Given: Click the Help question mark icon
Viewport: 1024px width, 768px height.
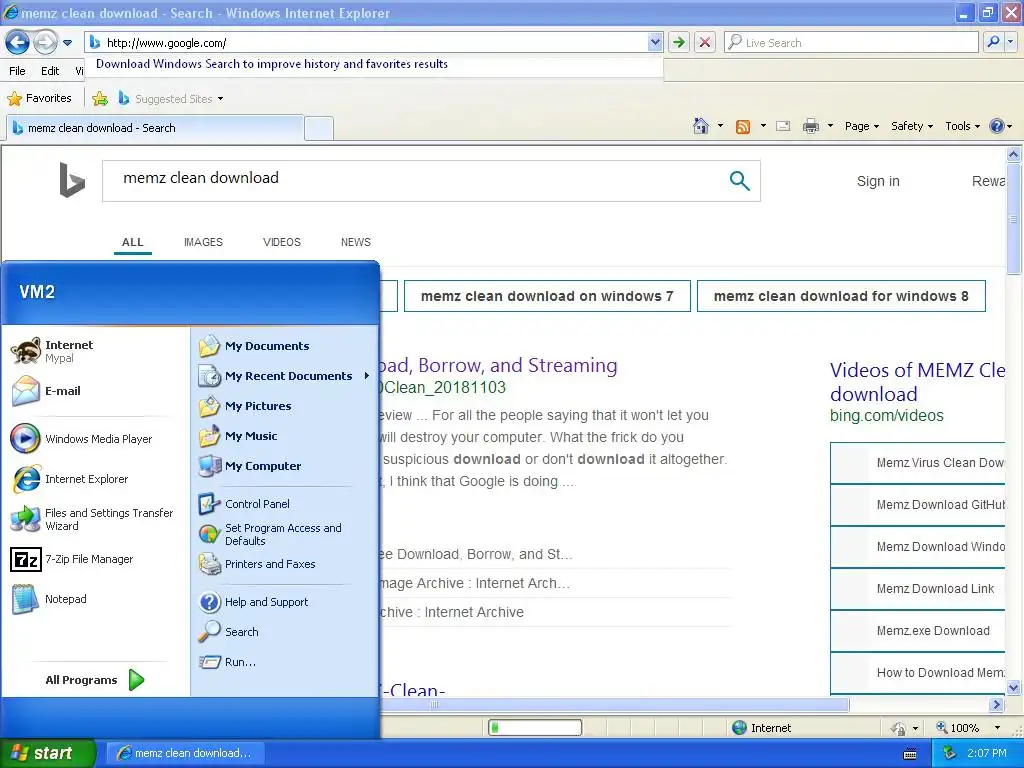Looking at the screenshot, I should (x=997, y=126).
